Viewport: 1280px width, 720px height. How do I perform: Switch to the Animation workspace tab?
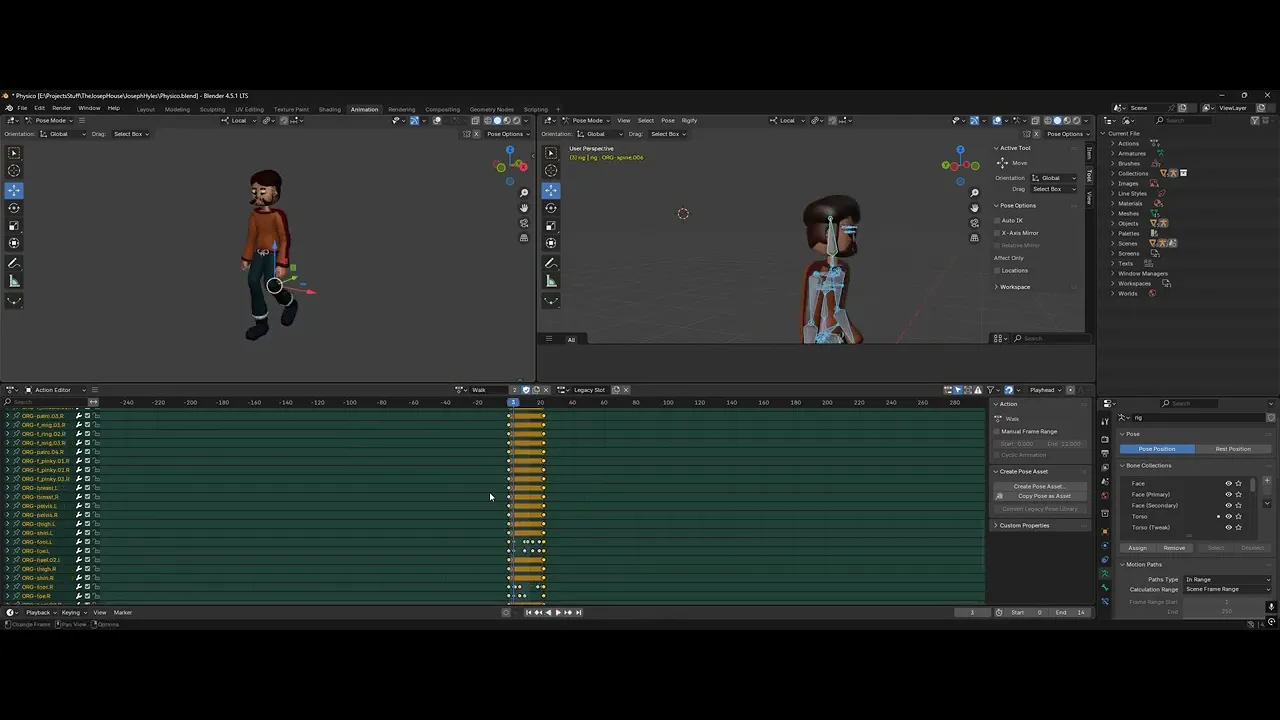[x=364, y=109]
